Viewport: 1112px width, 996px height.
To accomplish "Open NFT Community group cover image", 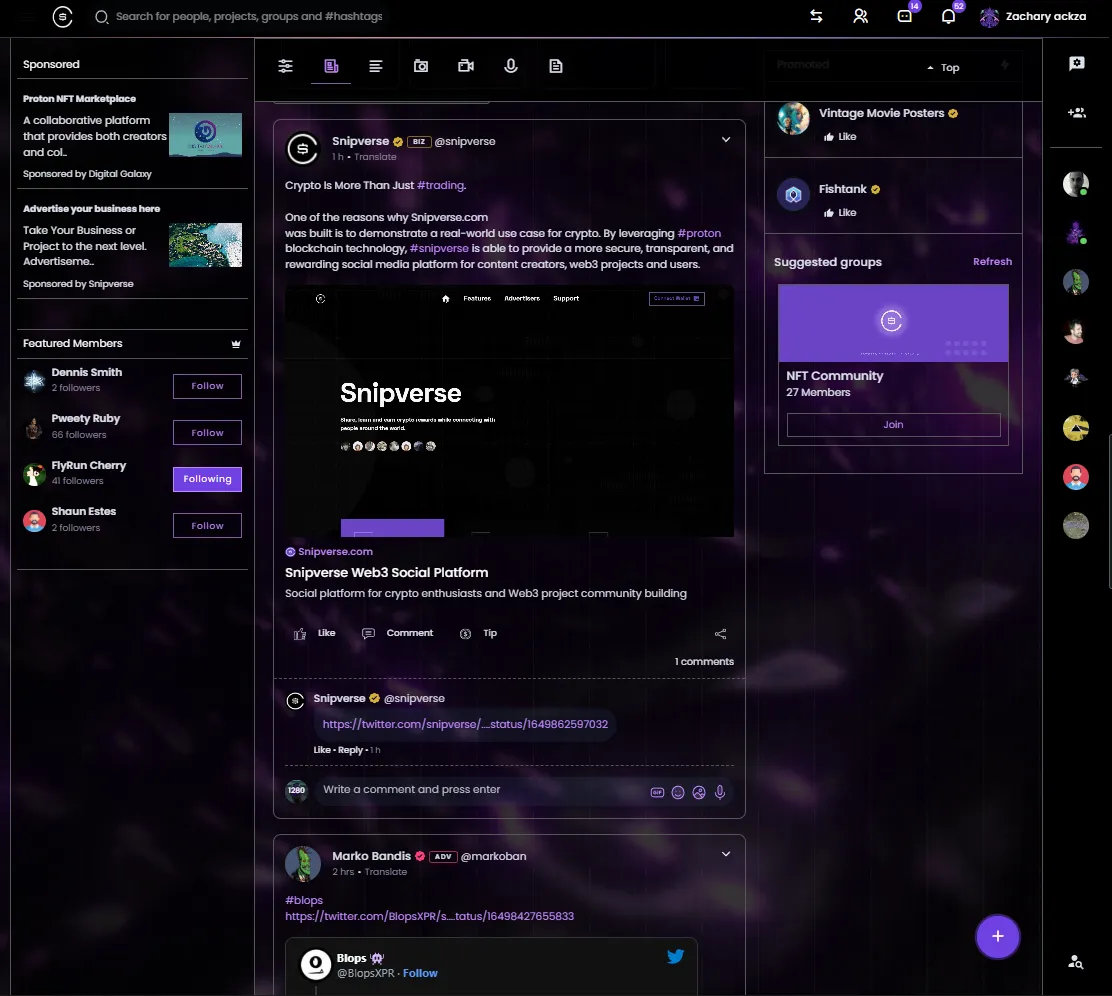I will [x=893, y=323].
